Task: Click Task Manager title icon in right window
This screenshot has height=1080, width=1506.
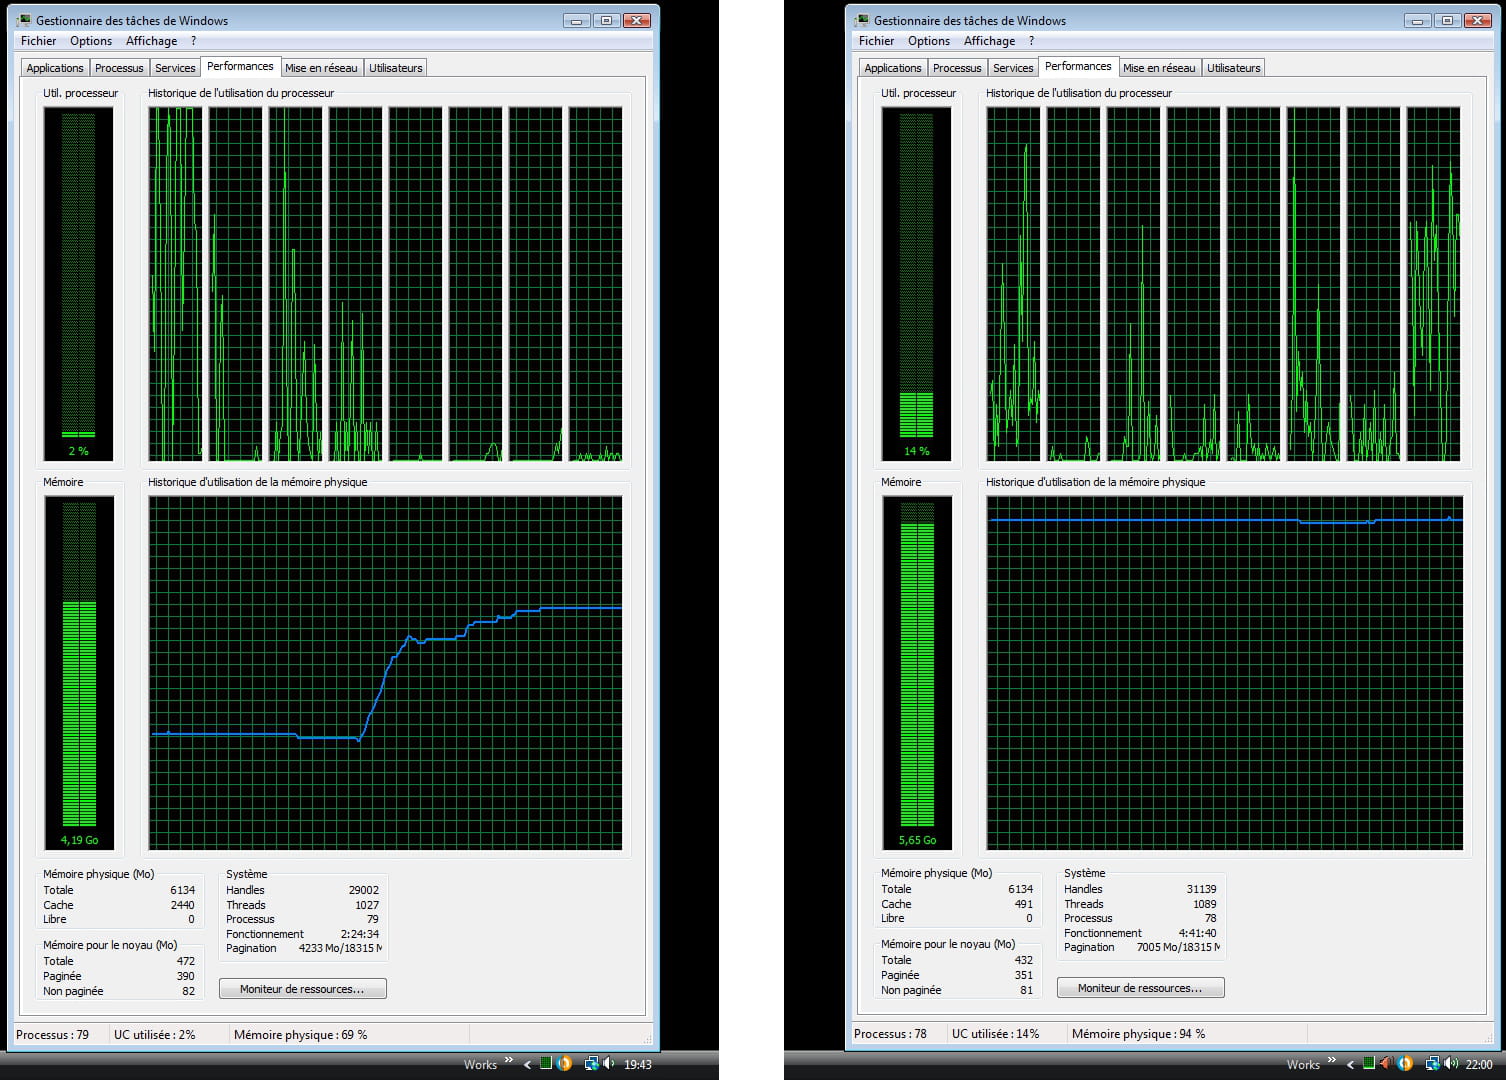Action: point(862,20)
